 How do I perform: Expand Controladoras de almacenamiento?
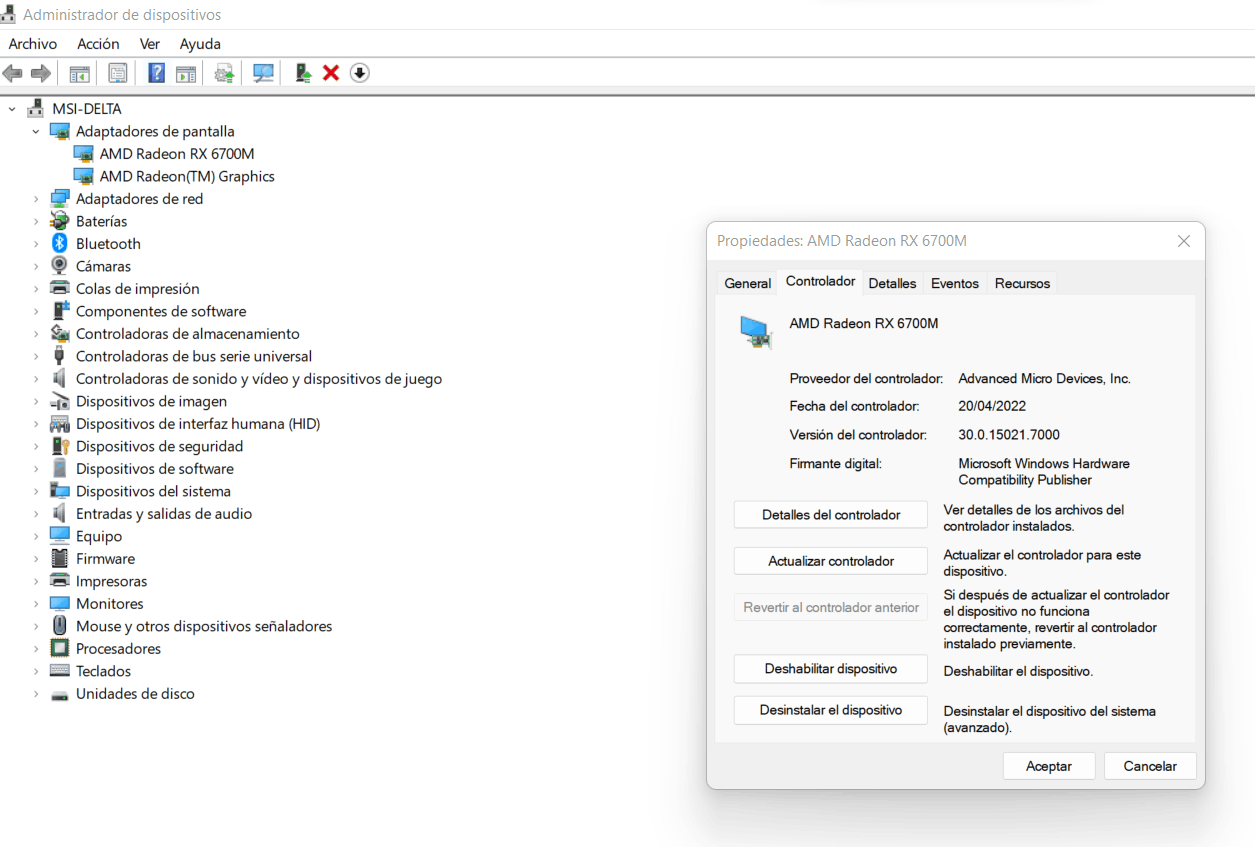36,334
